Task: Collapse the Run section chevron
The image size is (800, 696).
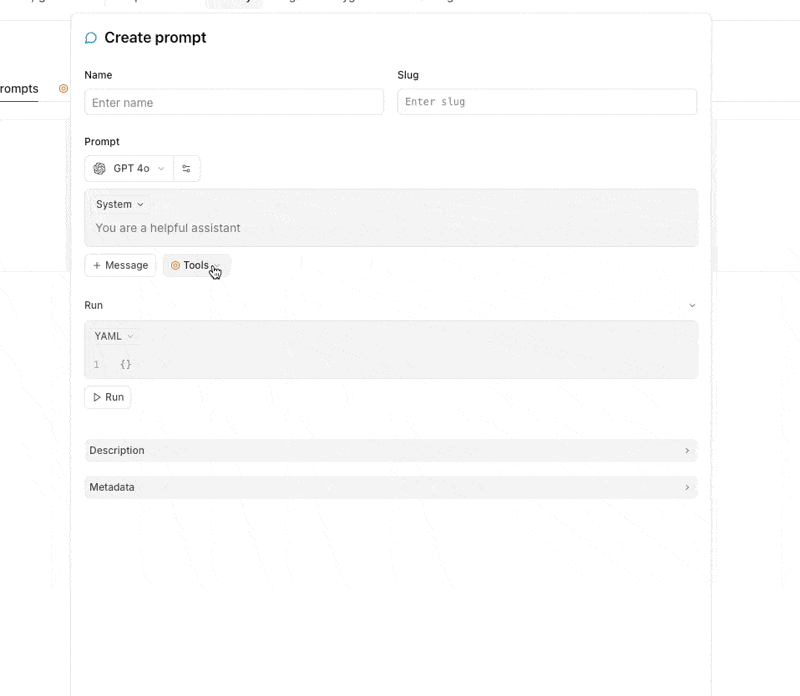Action: (692, 305)
